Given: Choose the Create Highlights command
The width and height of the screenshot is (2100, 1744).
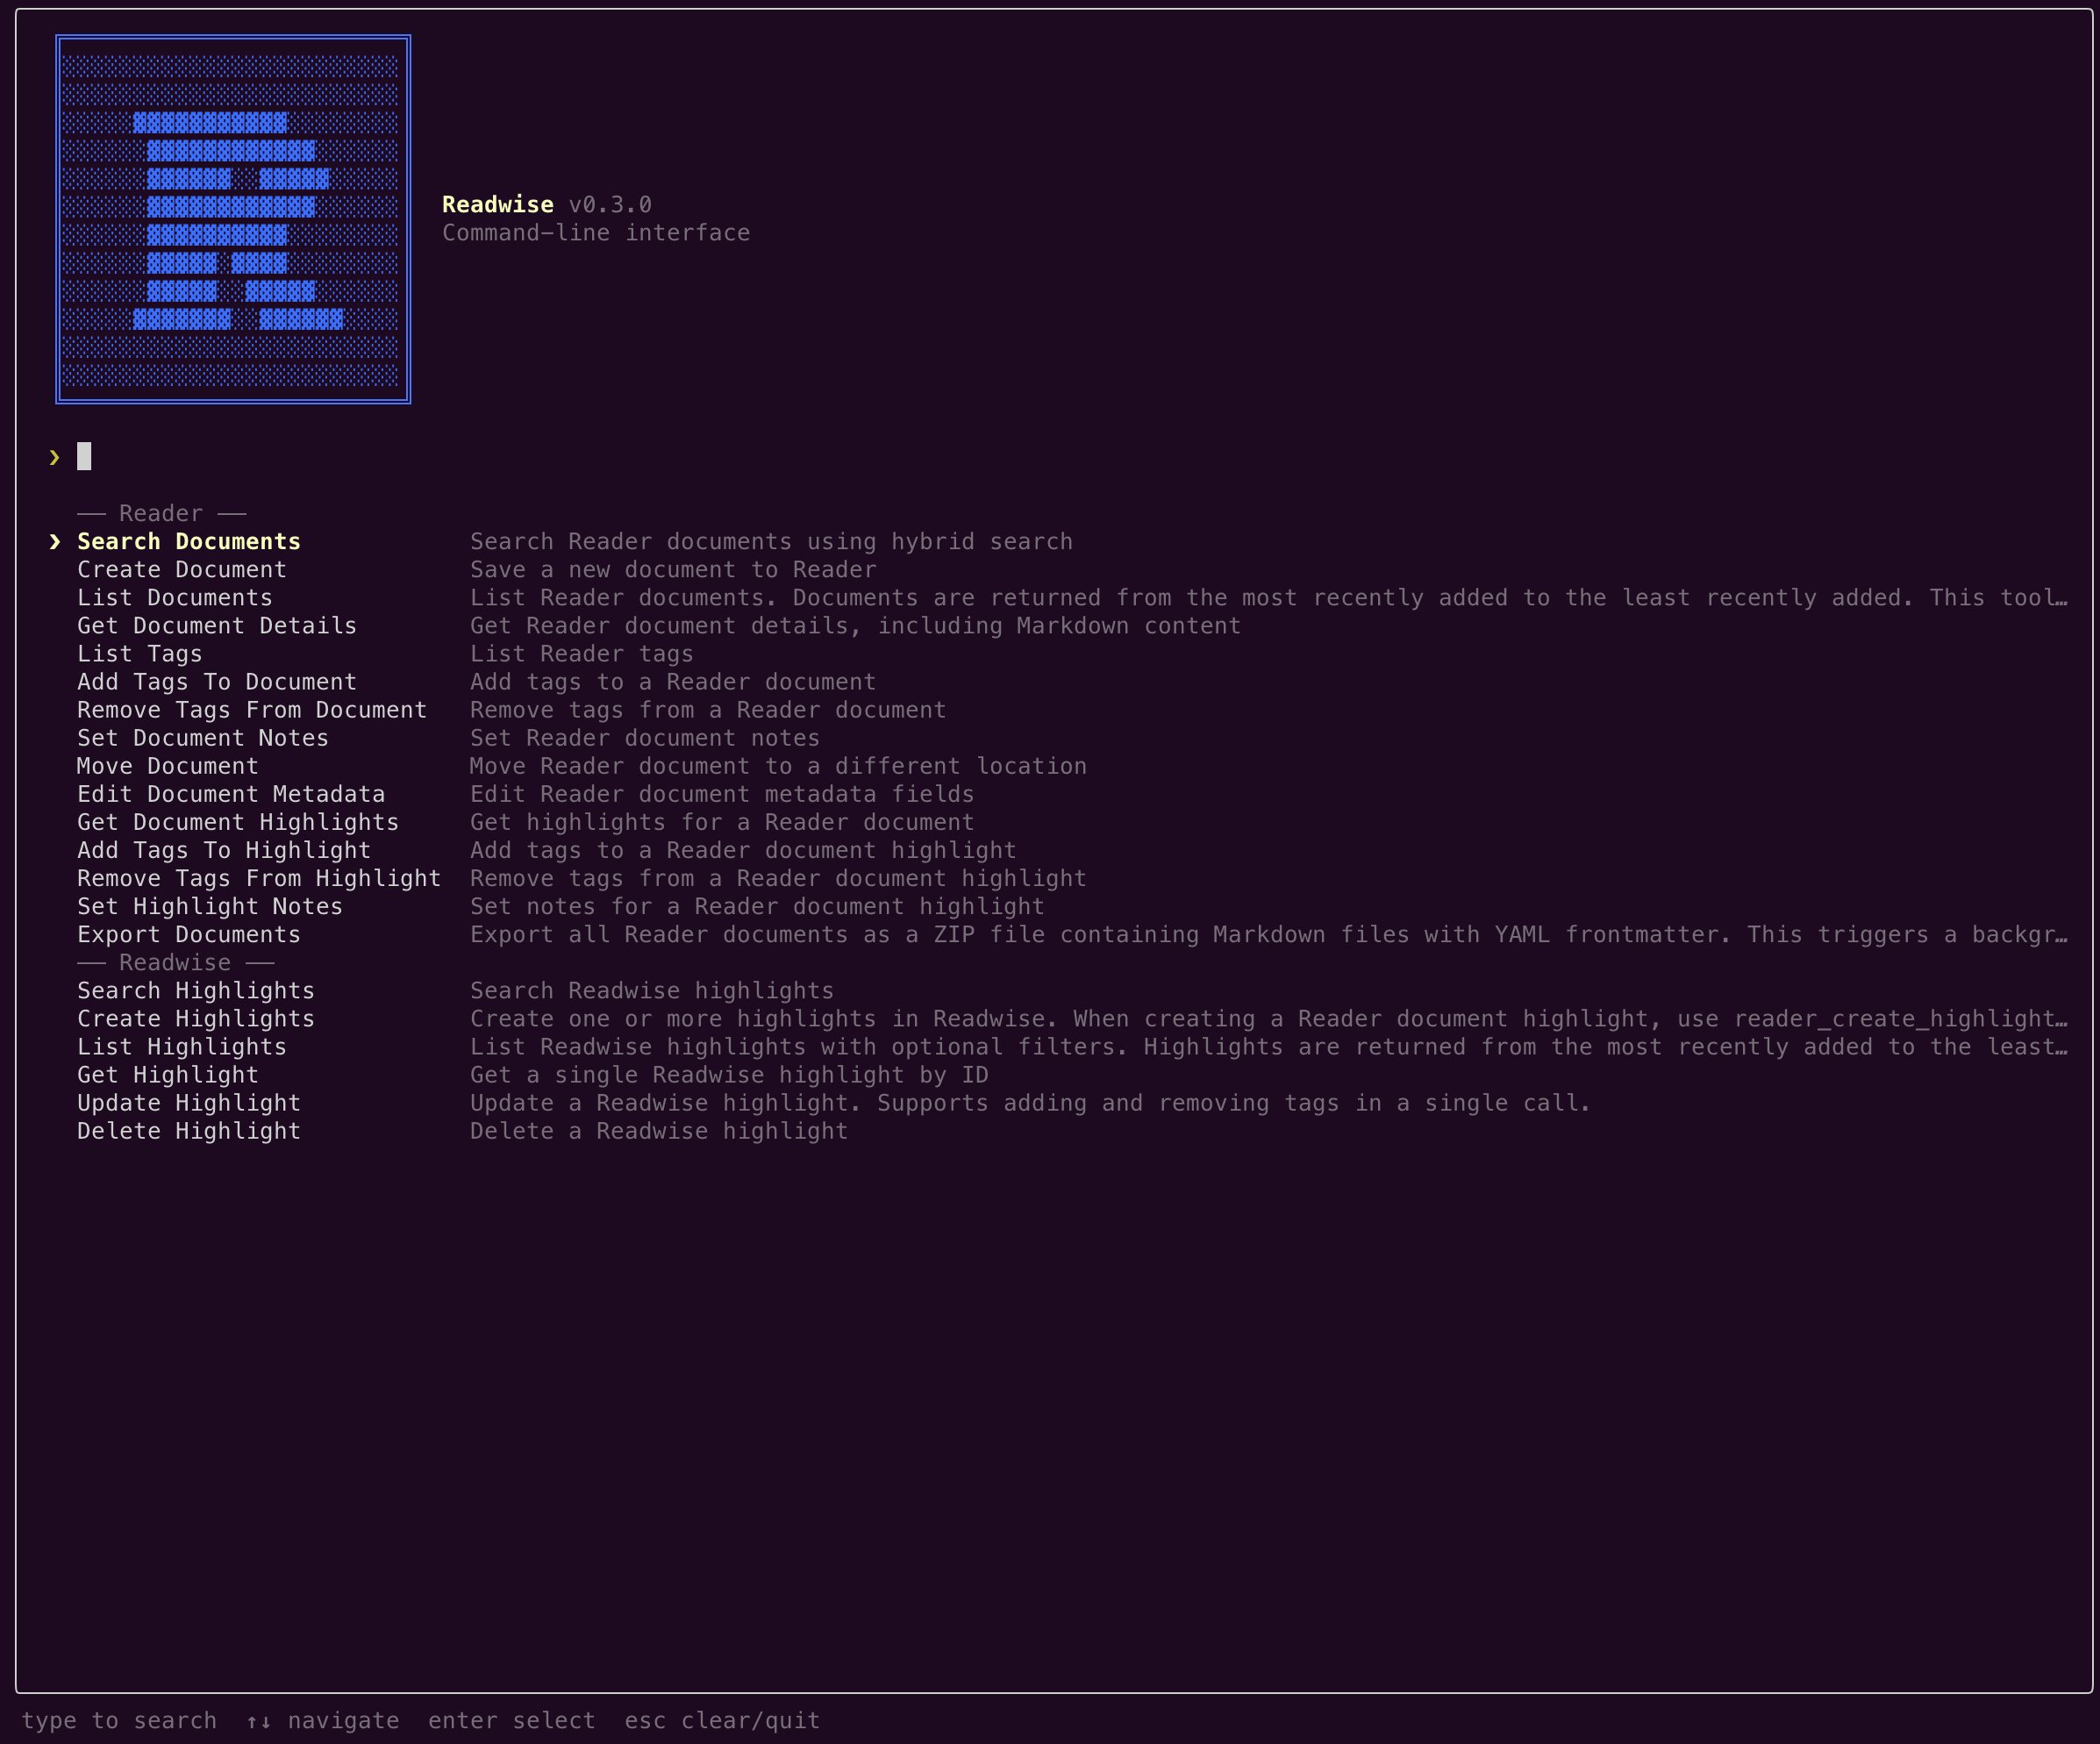Looking at the screenshot, I should click(x=195, y=1018).
